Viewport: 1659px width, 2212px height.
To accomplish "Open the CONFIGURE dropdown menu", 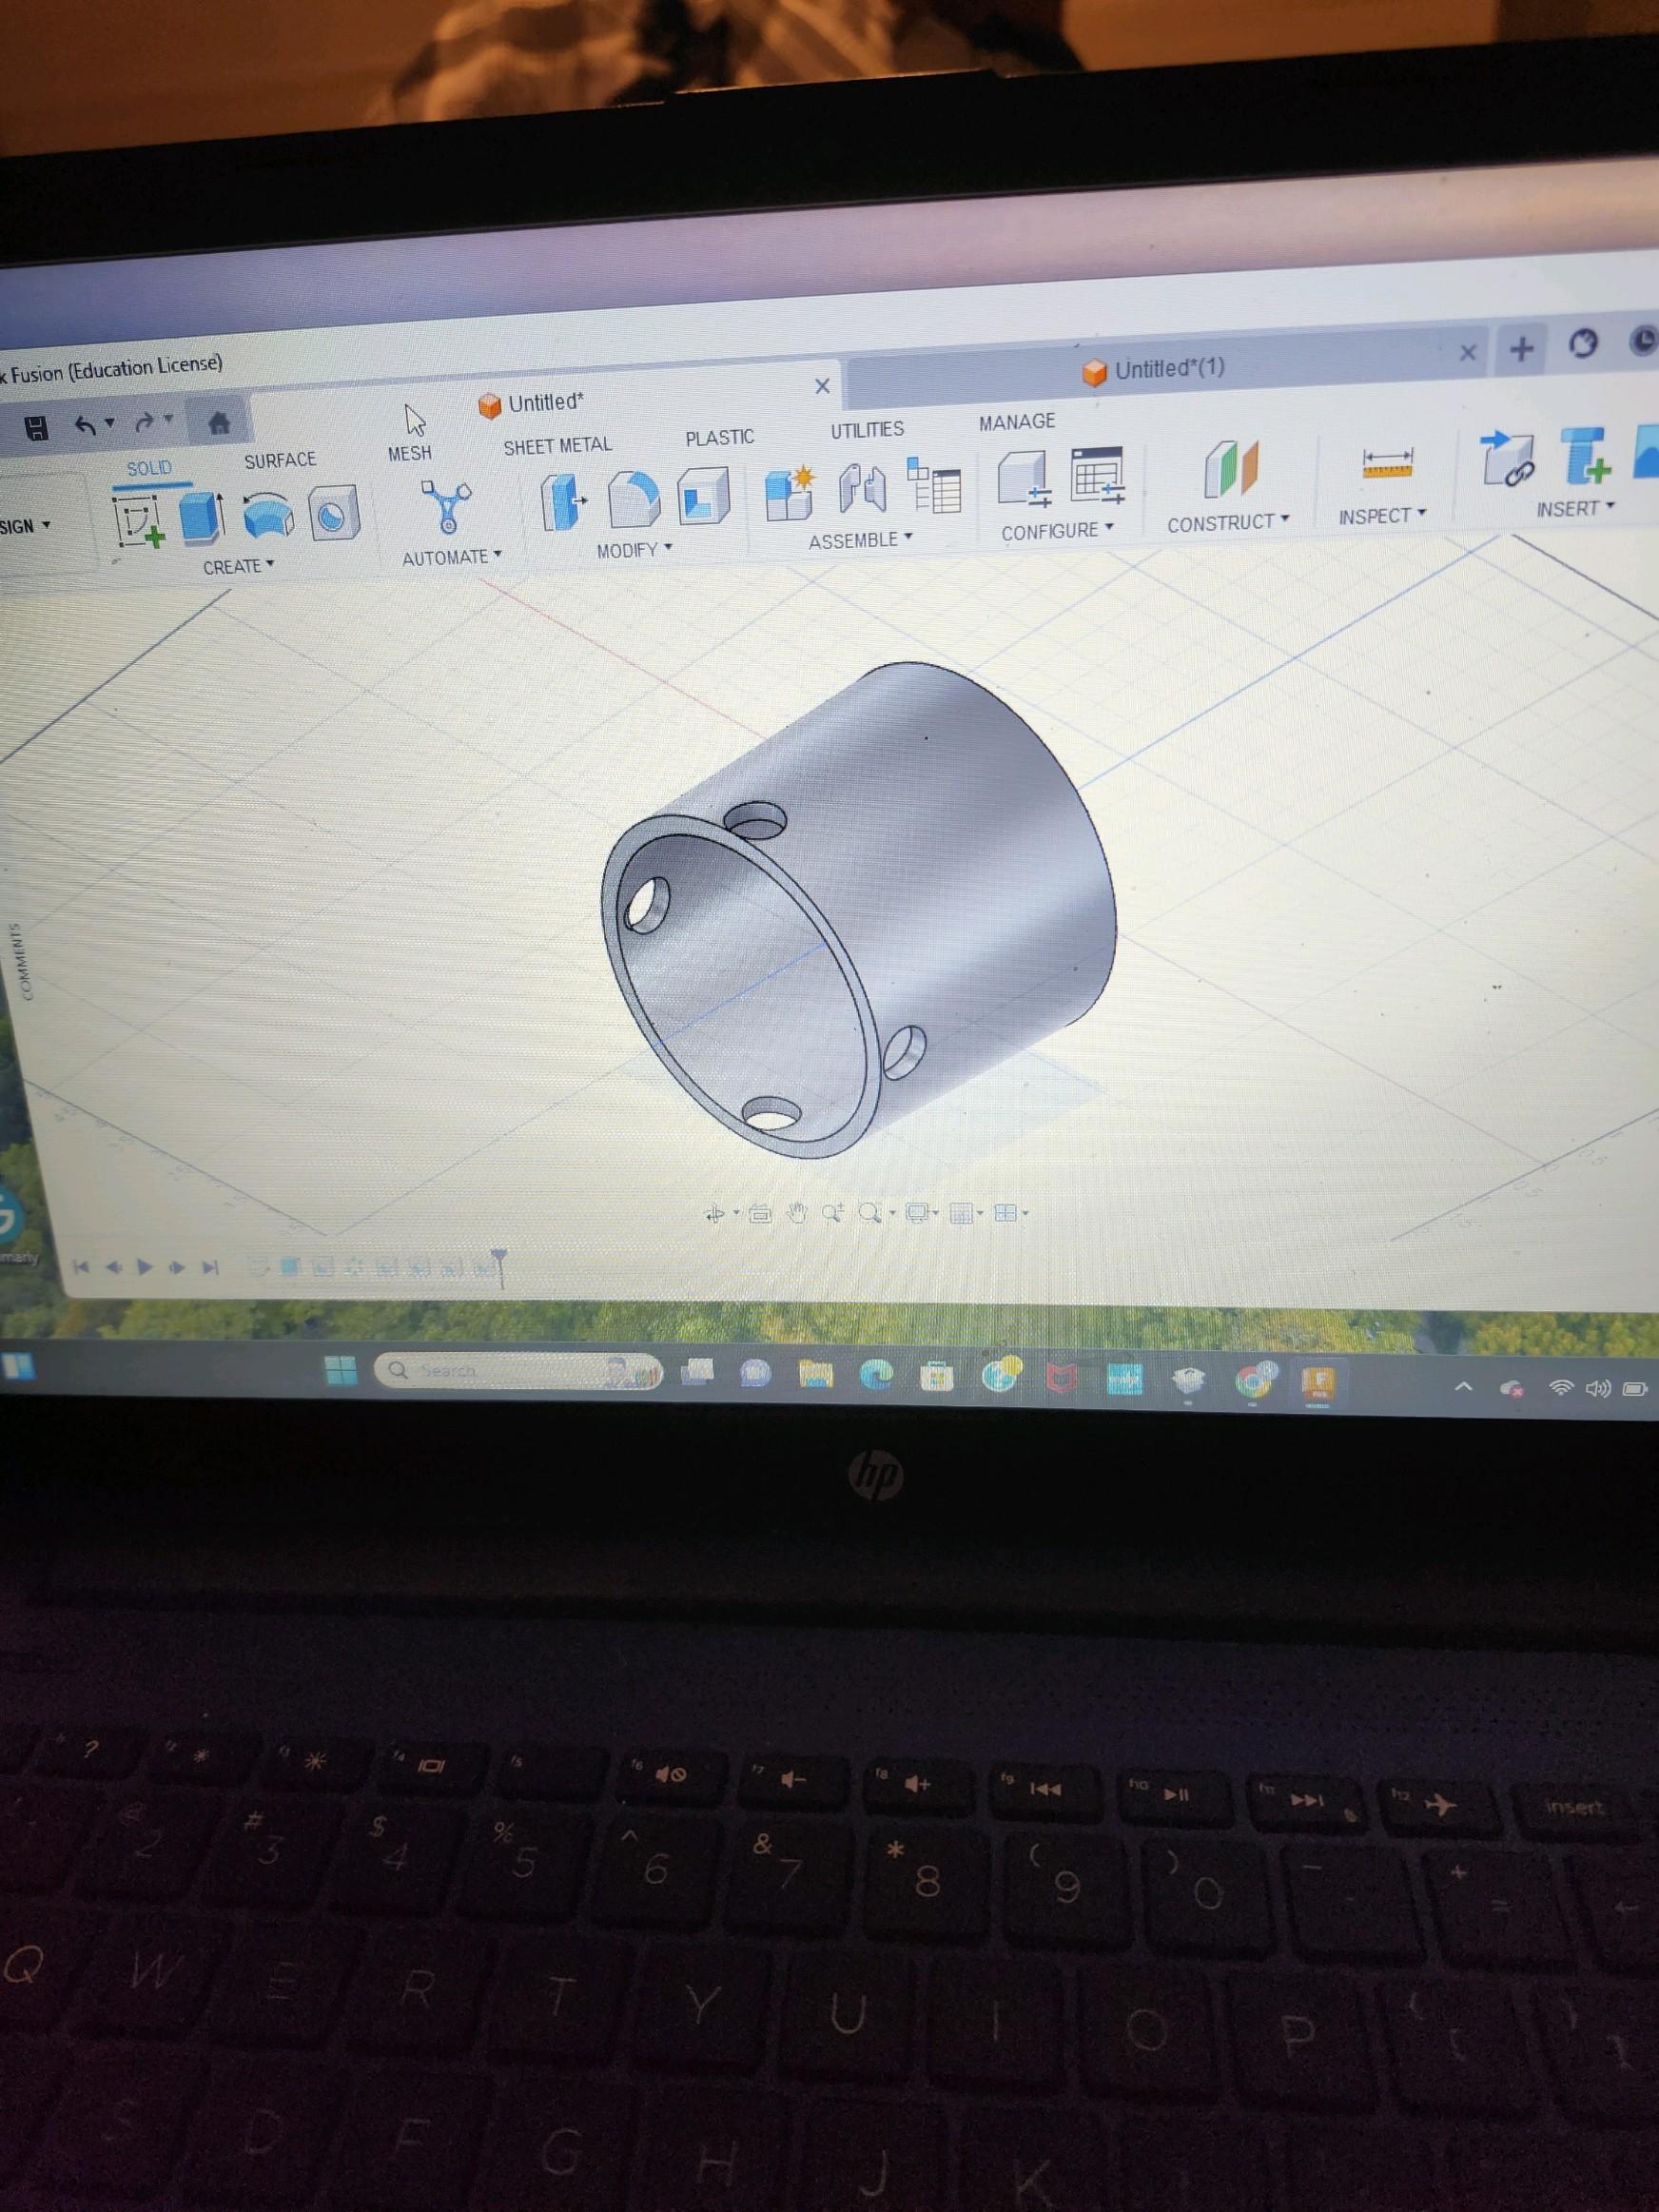I will coord(1057,531).
